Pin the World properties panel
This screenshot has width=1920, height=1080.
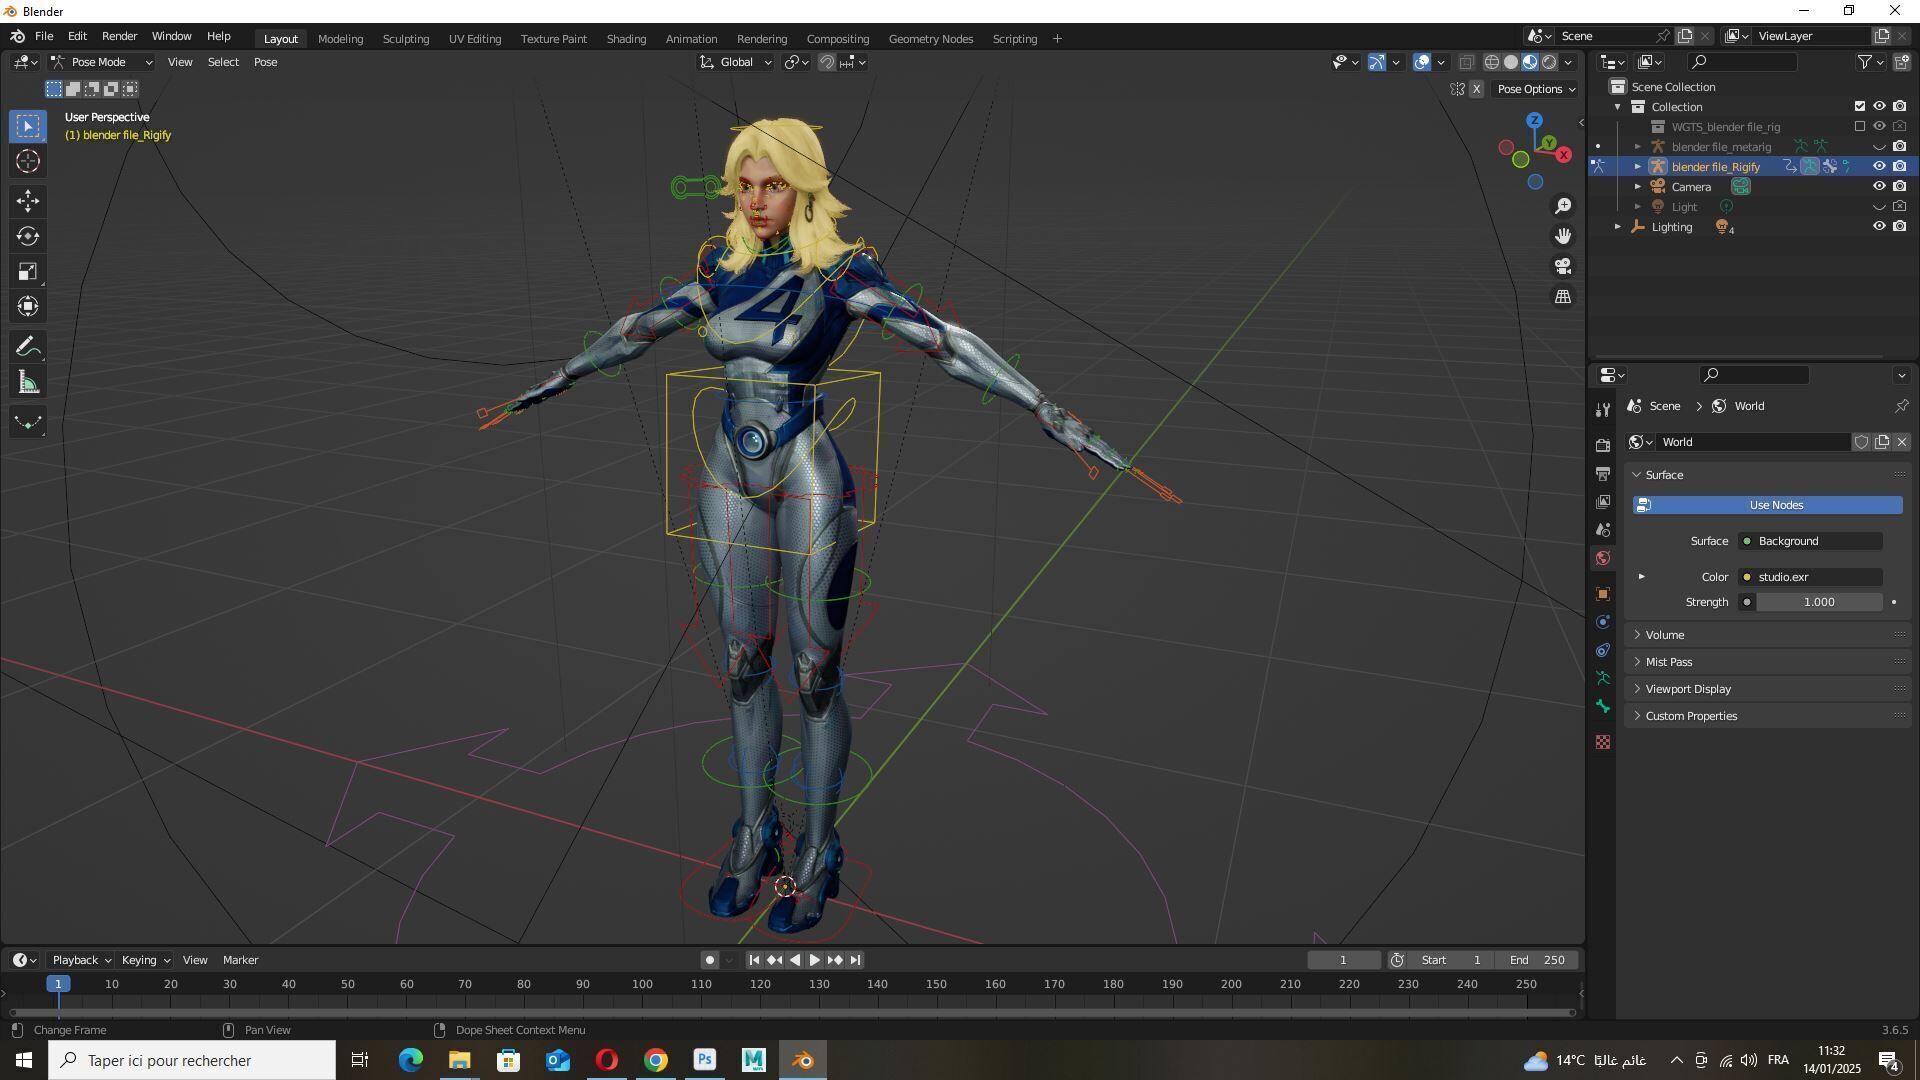pos(1901,406)
